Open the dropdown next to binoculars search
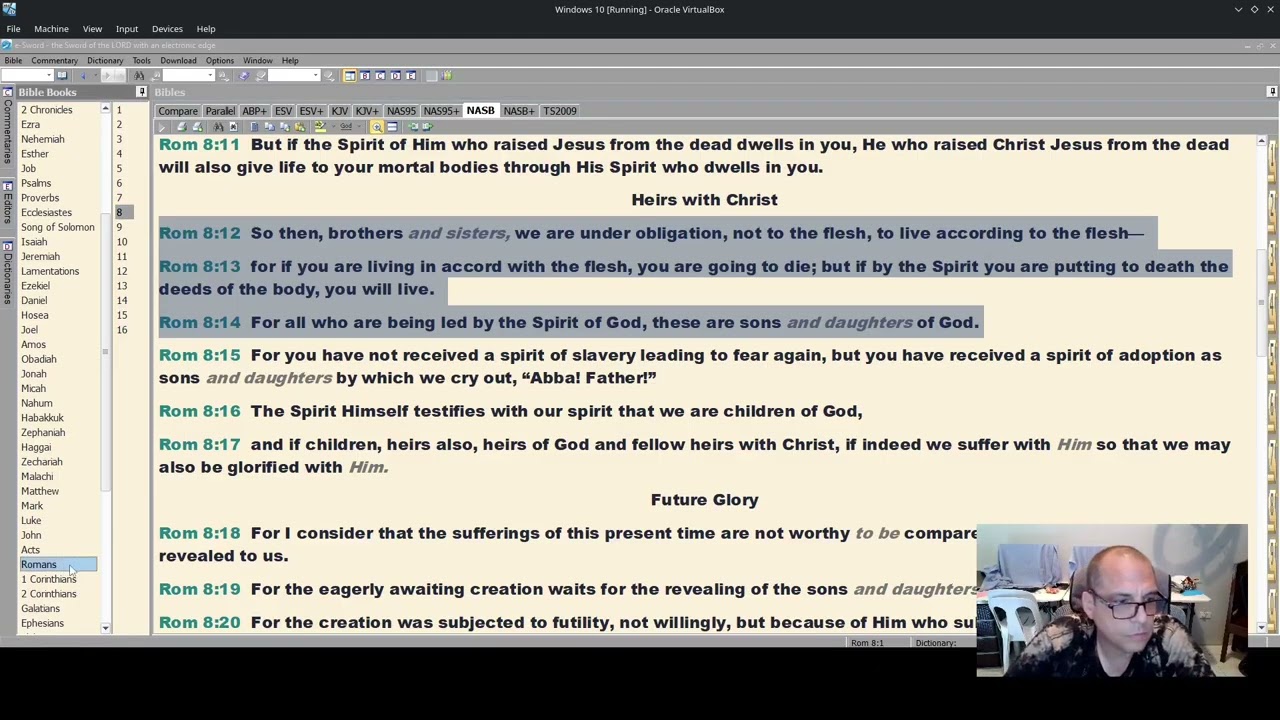Screen dimensions: 1280x720 [210, 75]
